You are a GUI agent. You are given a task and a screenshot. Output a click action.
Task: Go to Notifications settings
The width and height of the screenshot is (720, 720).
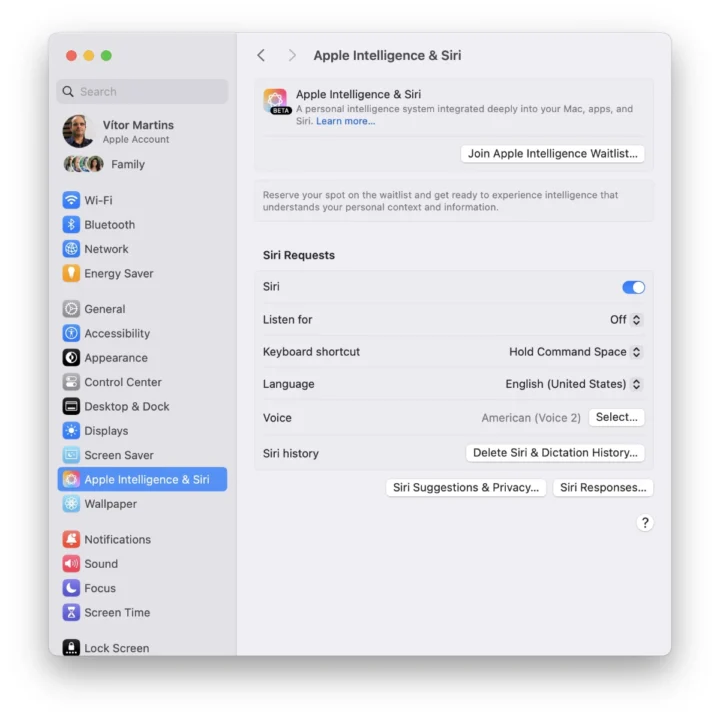point(142,539)
